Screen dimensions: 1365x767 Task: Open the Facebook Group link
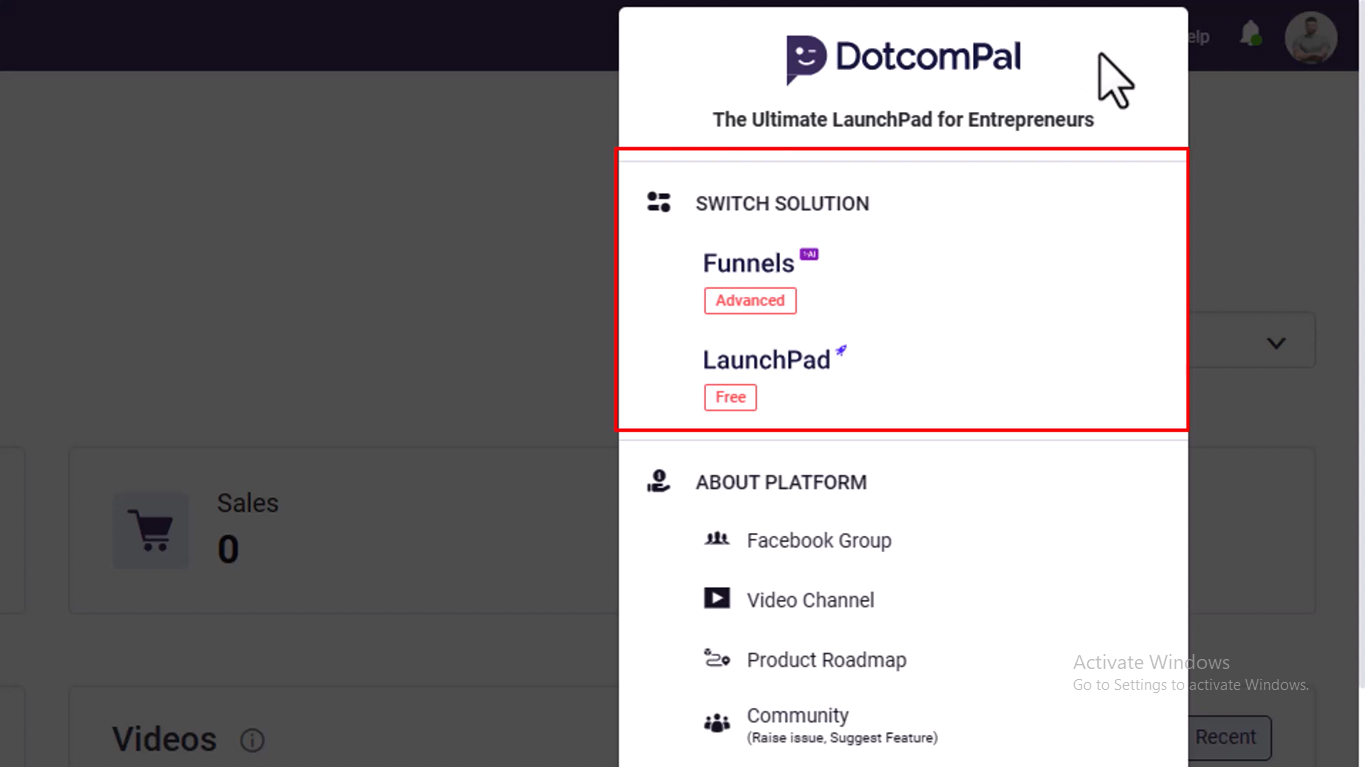(819, 540)
